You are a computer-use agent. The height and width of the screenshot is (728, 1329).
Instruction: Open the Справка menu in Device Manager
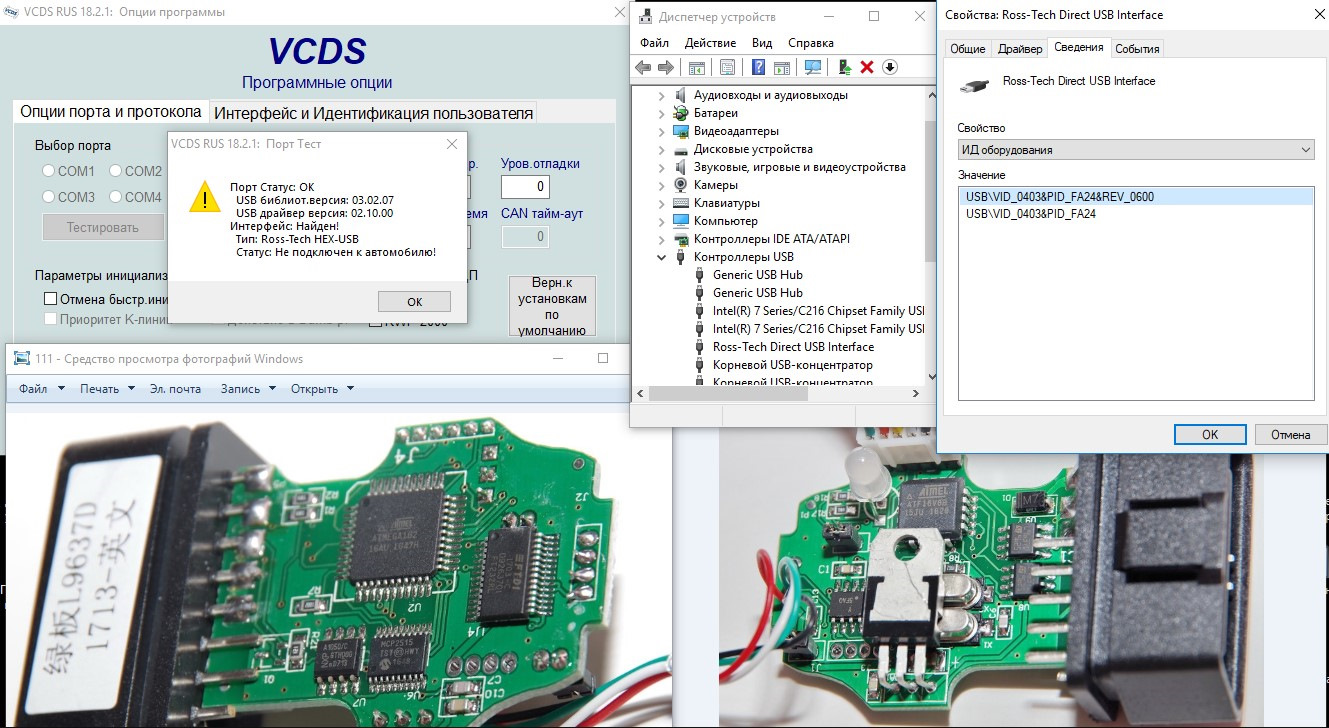click(811, 43)
